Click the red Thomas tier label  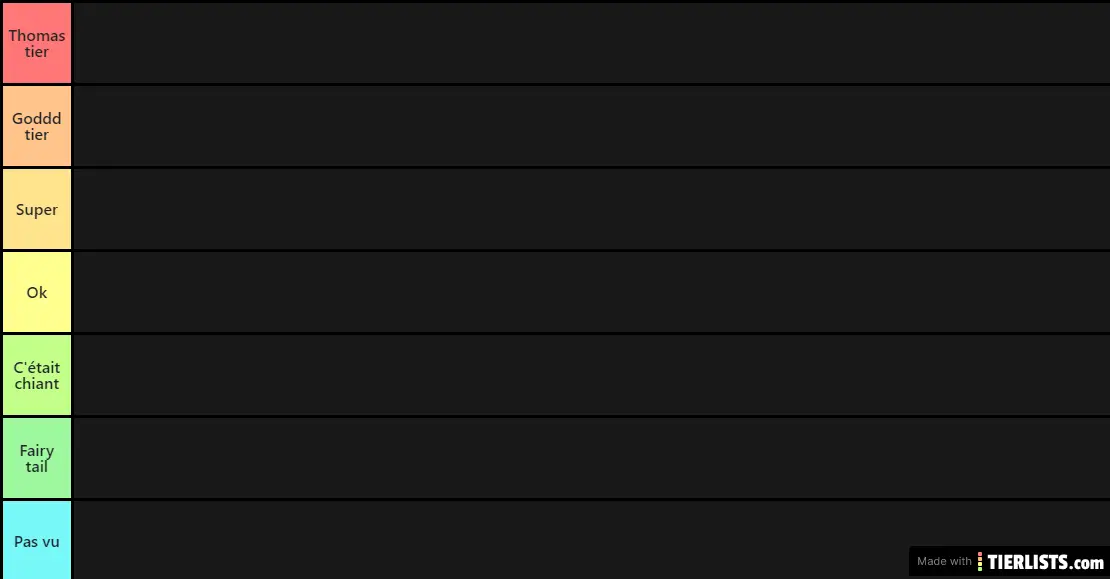37,43
